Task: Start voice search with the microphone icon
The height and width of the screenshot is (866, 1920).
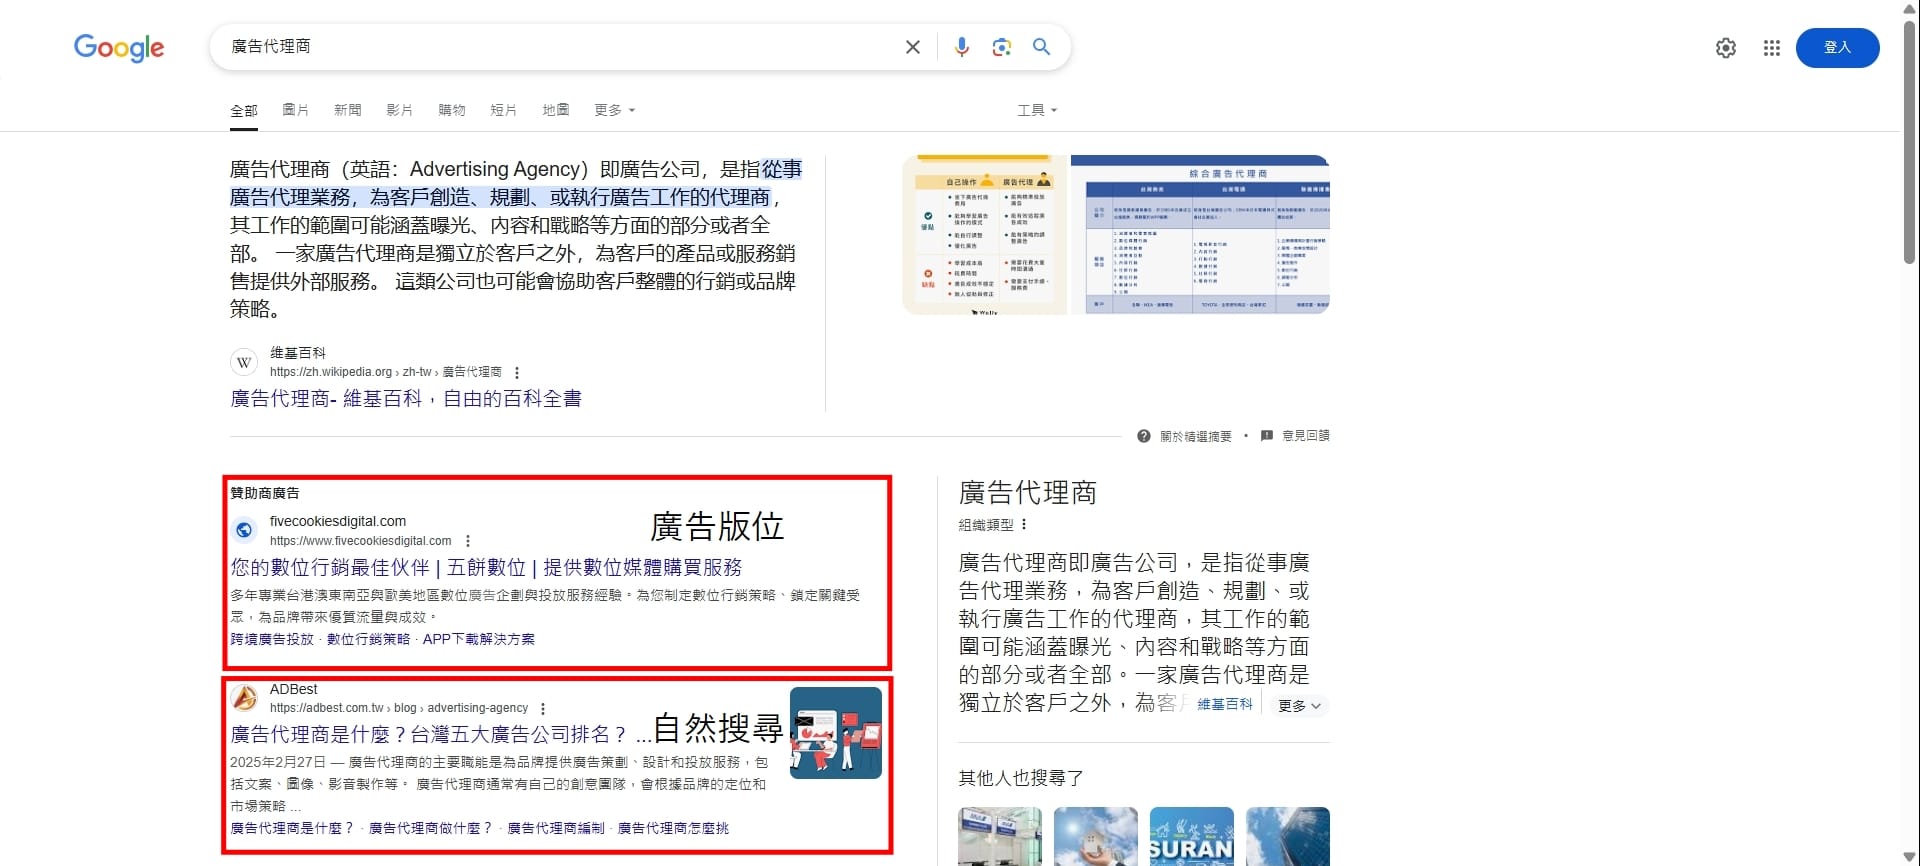Action: pos(961,47)
